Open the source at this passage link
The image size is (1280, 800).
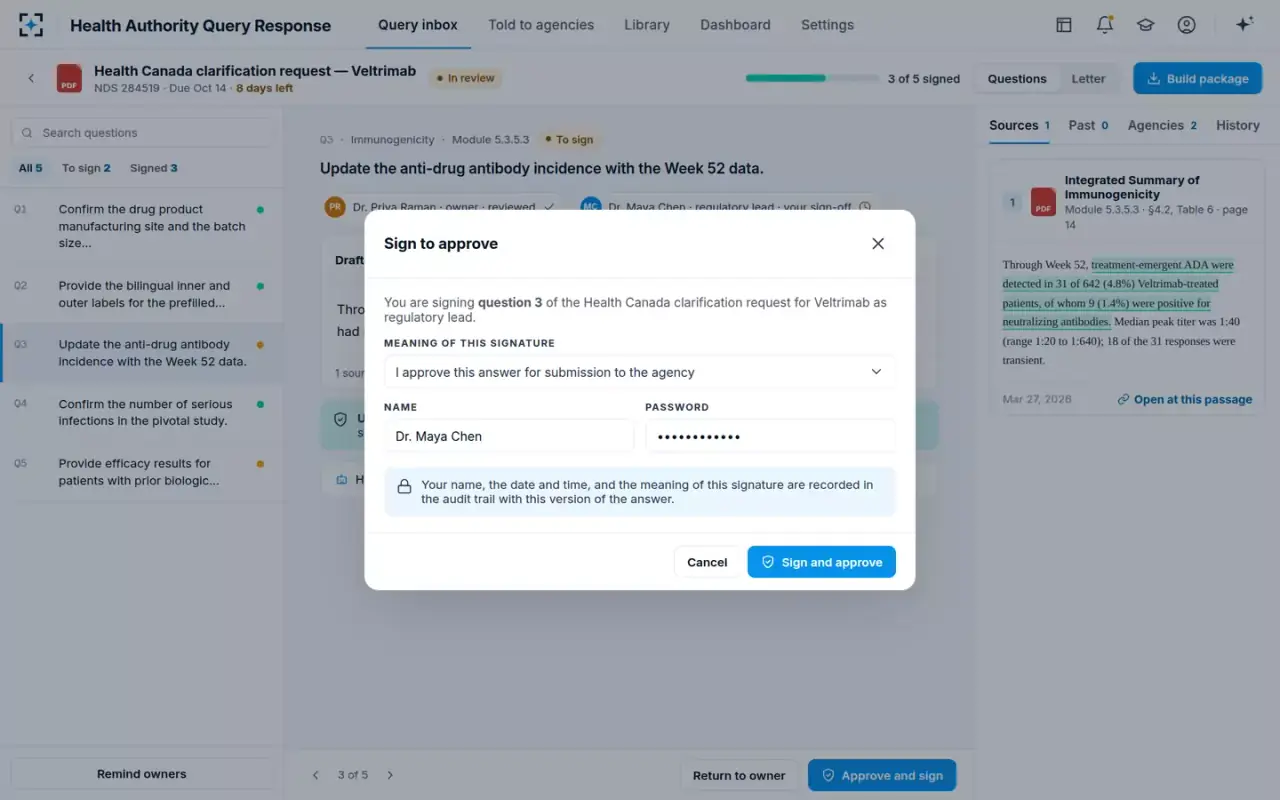click(1185, 399)
